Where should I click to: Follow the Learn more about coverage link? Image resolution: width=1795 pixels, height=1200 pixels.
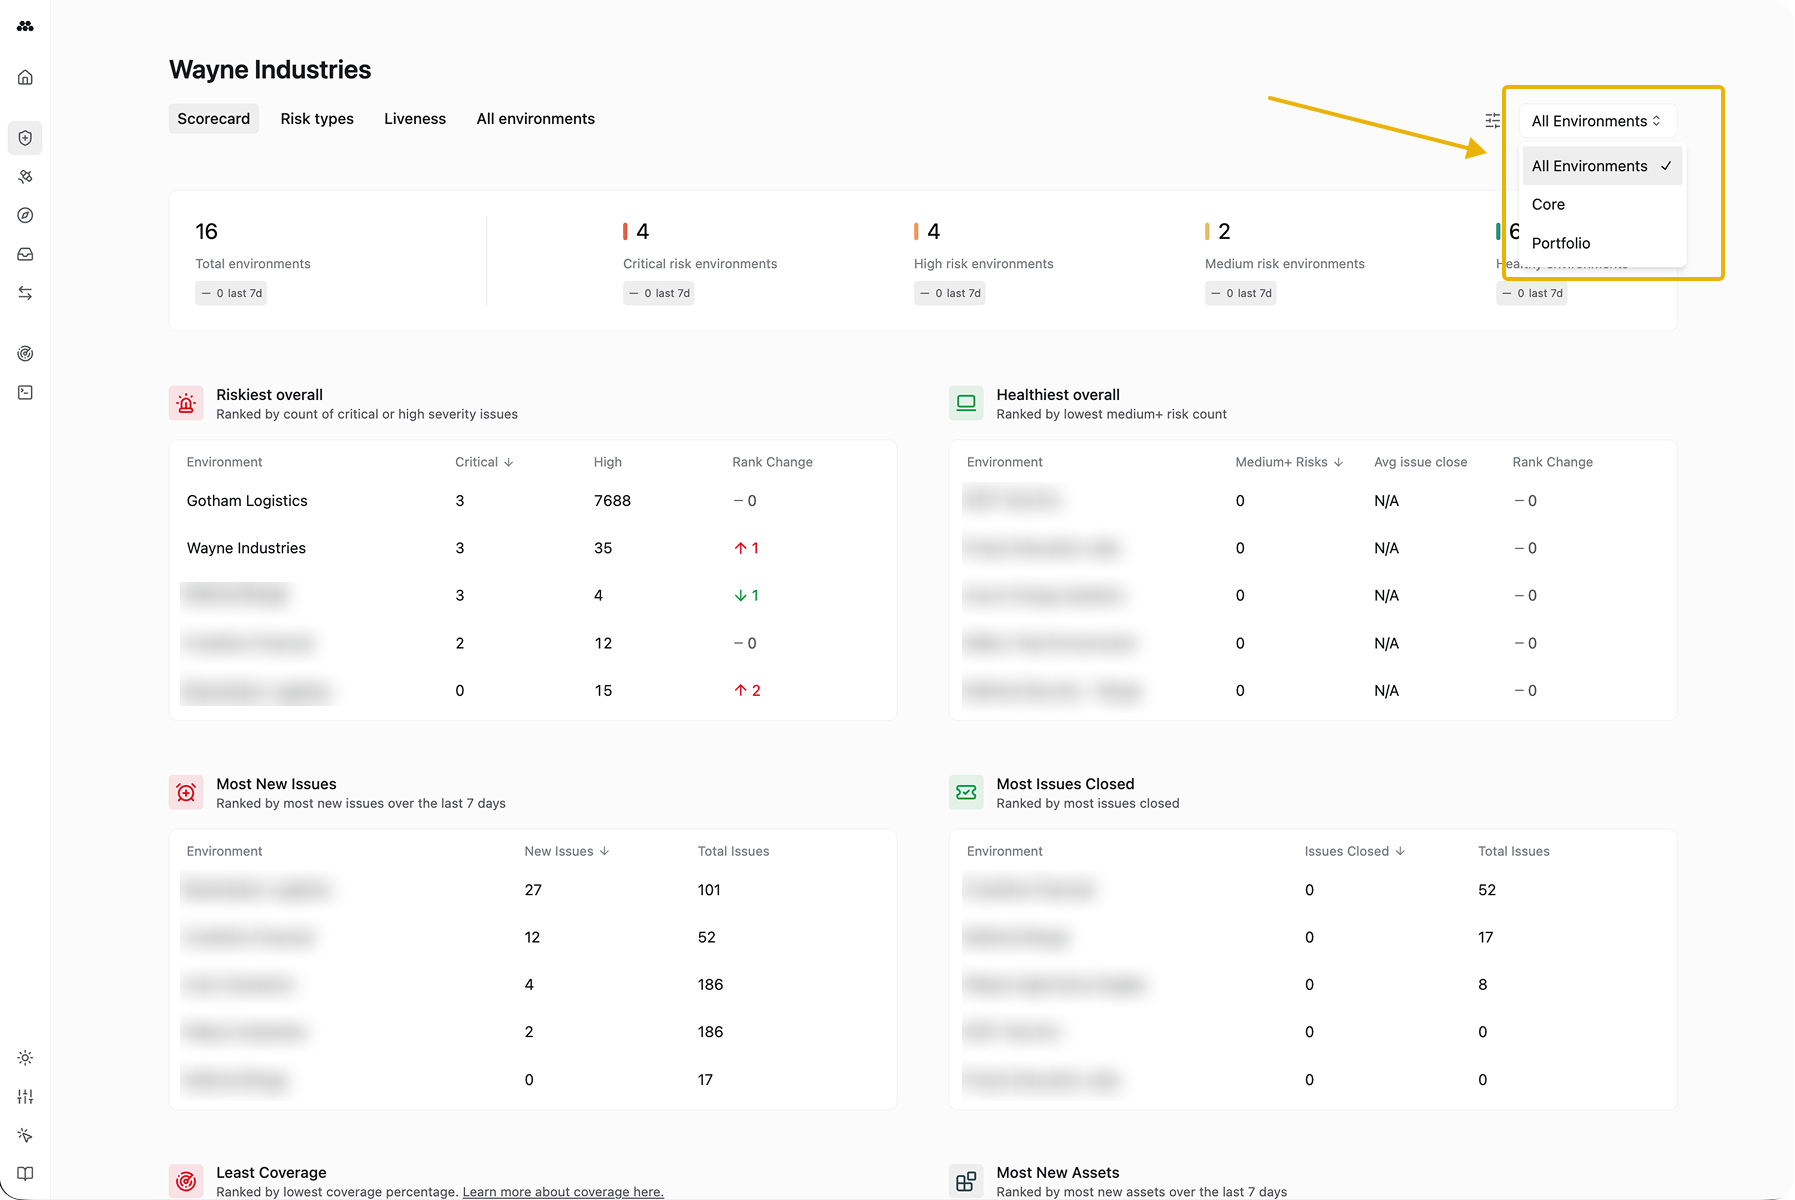coord(563,1192)
